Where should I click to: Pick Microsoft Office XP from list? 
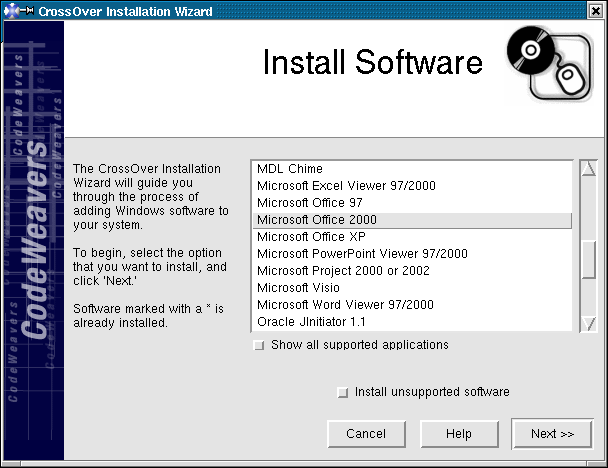click(x=311, y=237)
